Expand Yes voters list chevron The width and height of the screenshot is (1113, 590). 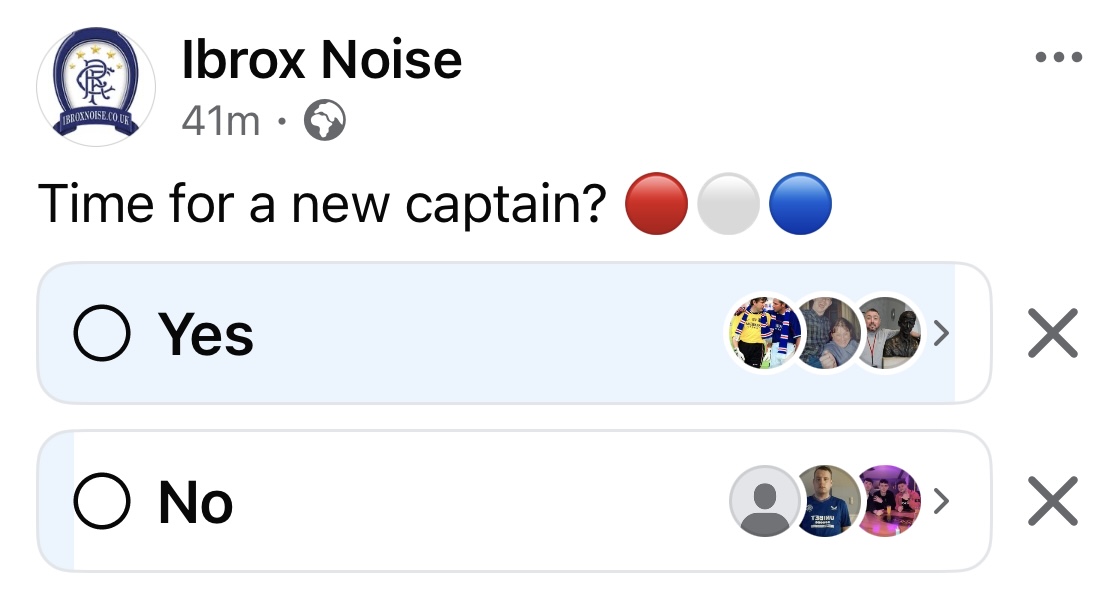click(941, 333)
